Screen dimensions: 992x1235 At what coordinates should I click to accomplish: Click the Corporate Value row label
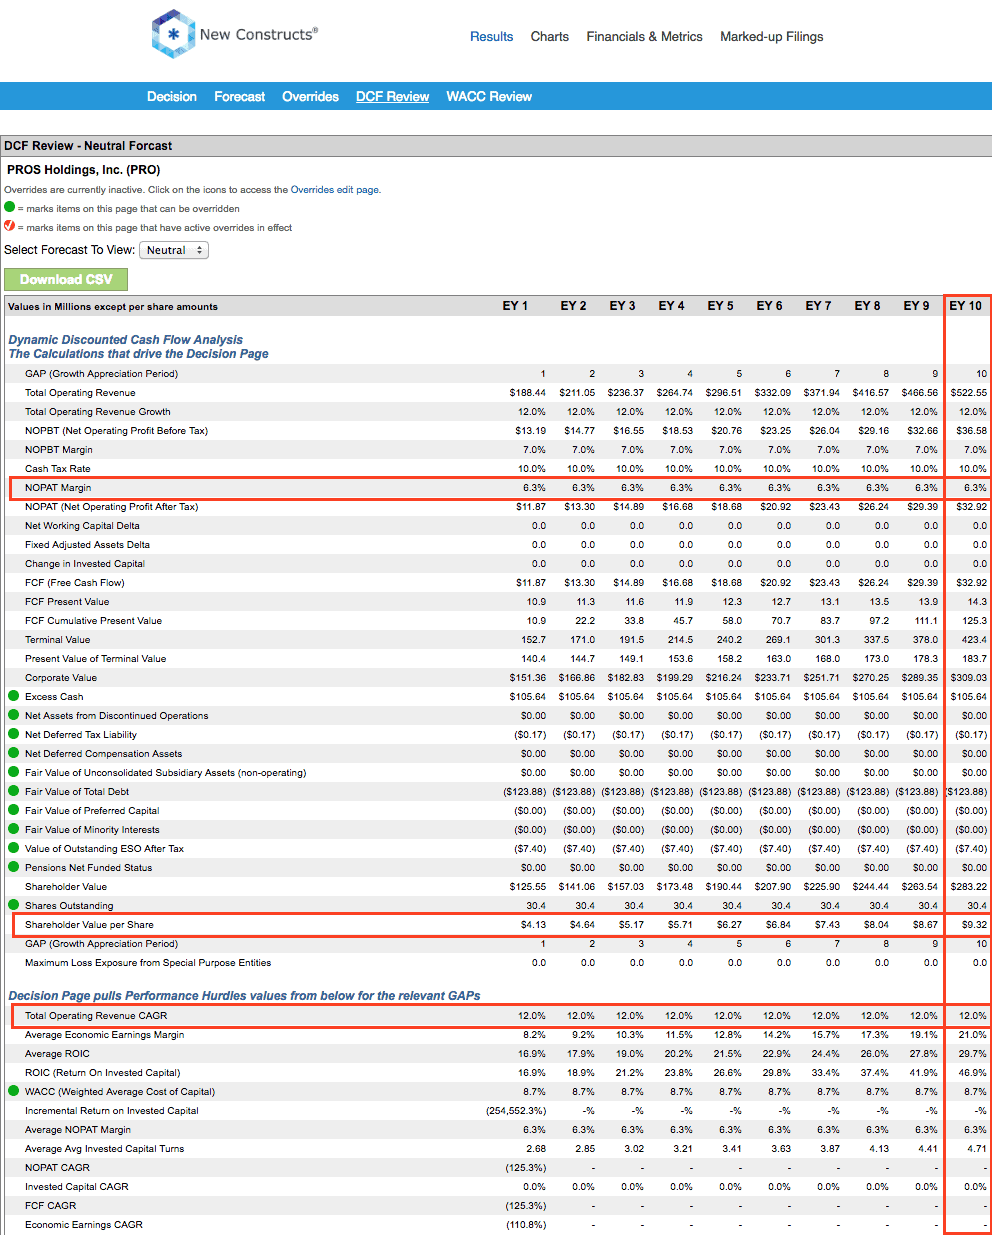(x=61, y=678)
